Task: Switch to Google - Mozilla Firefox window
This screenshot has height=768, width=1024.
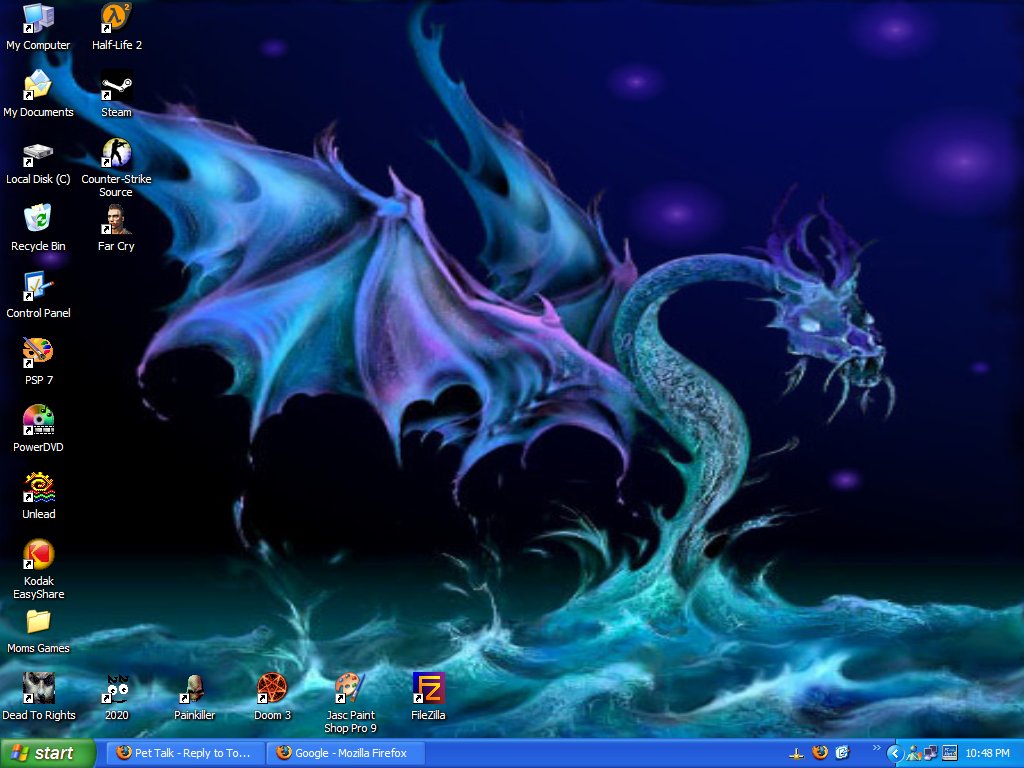Action: pyautogui.click(x=345, y=753)
